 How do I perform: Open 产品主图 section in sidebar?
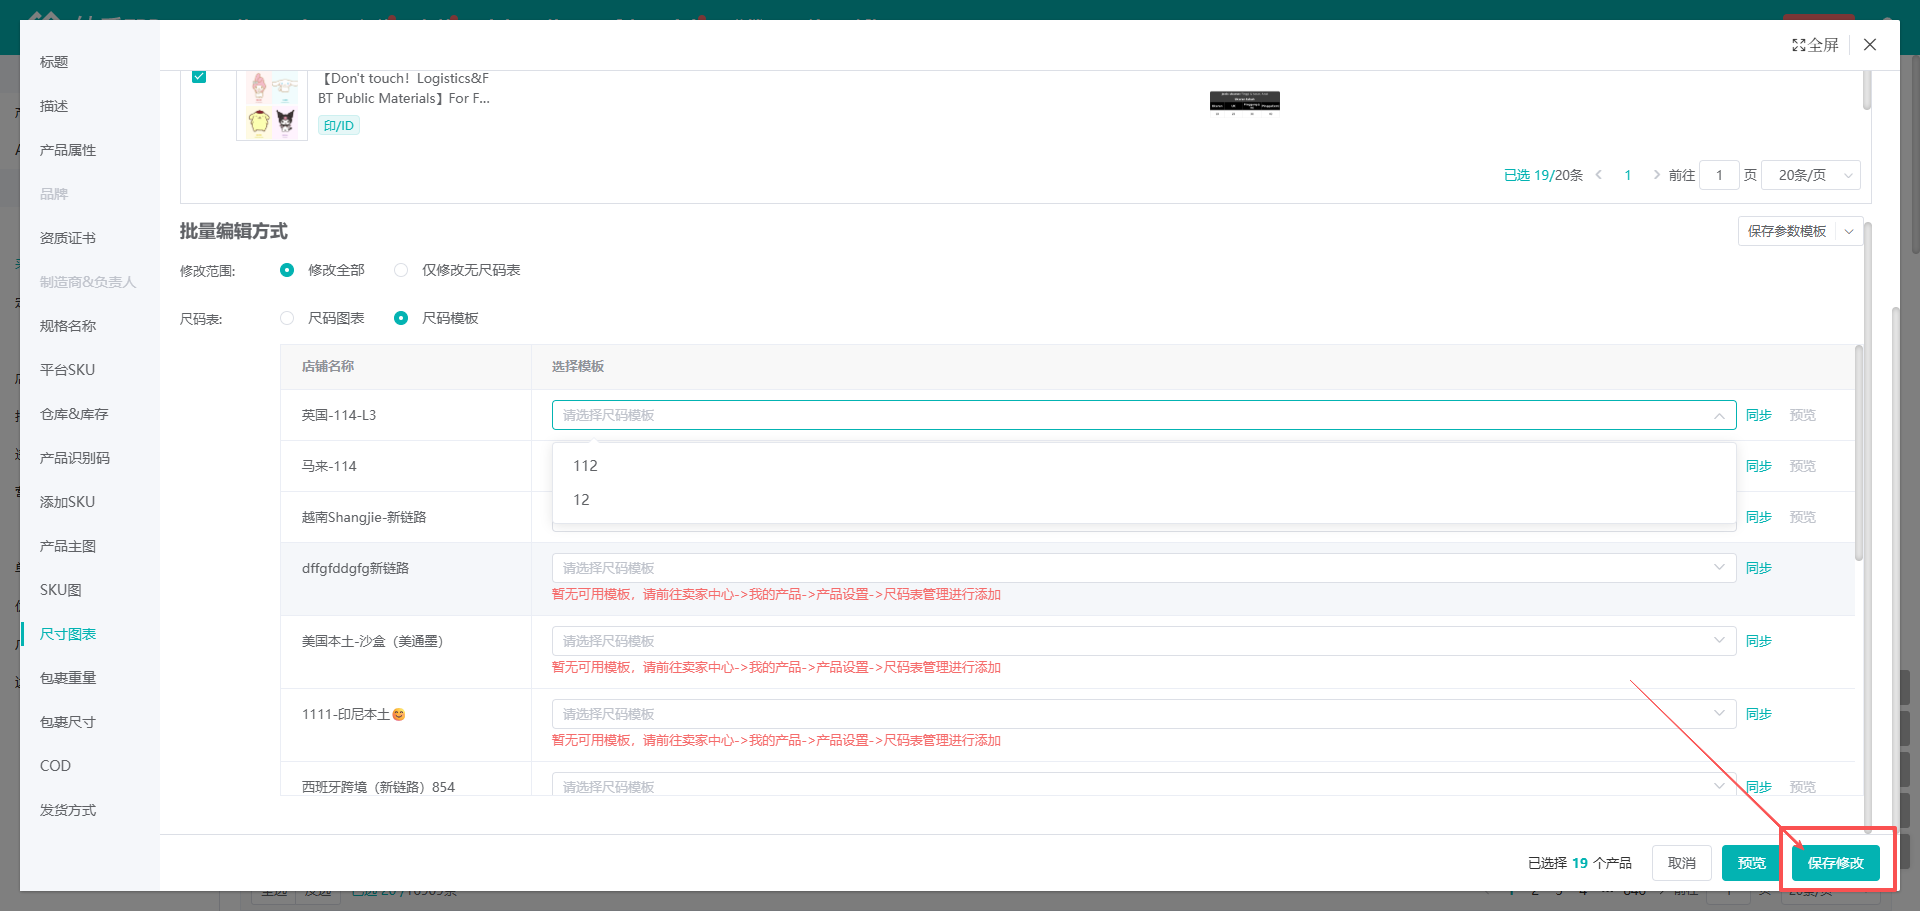(68, 546)
